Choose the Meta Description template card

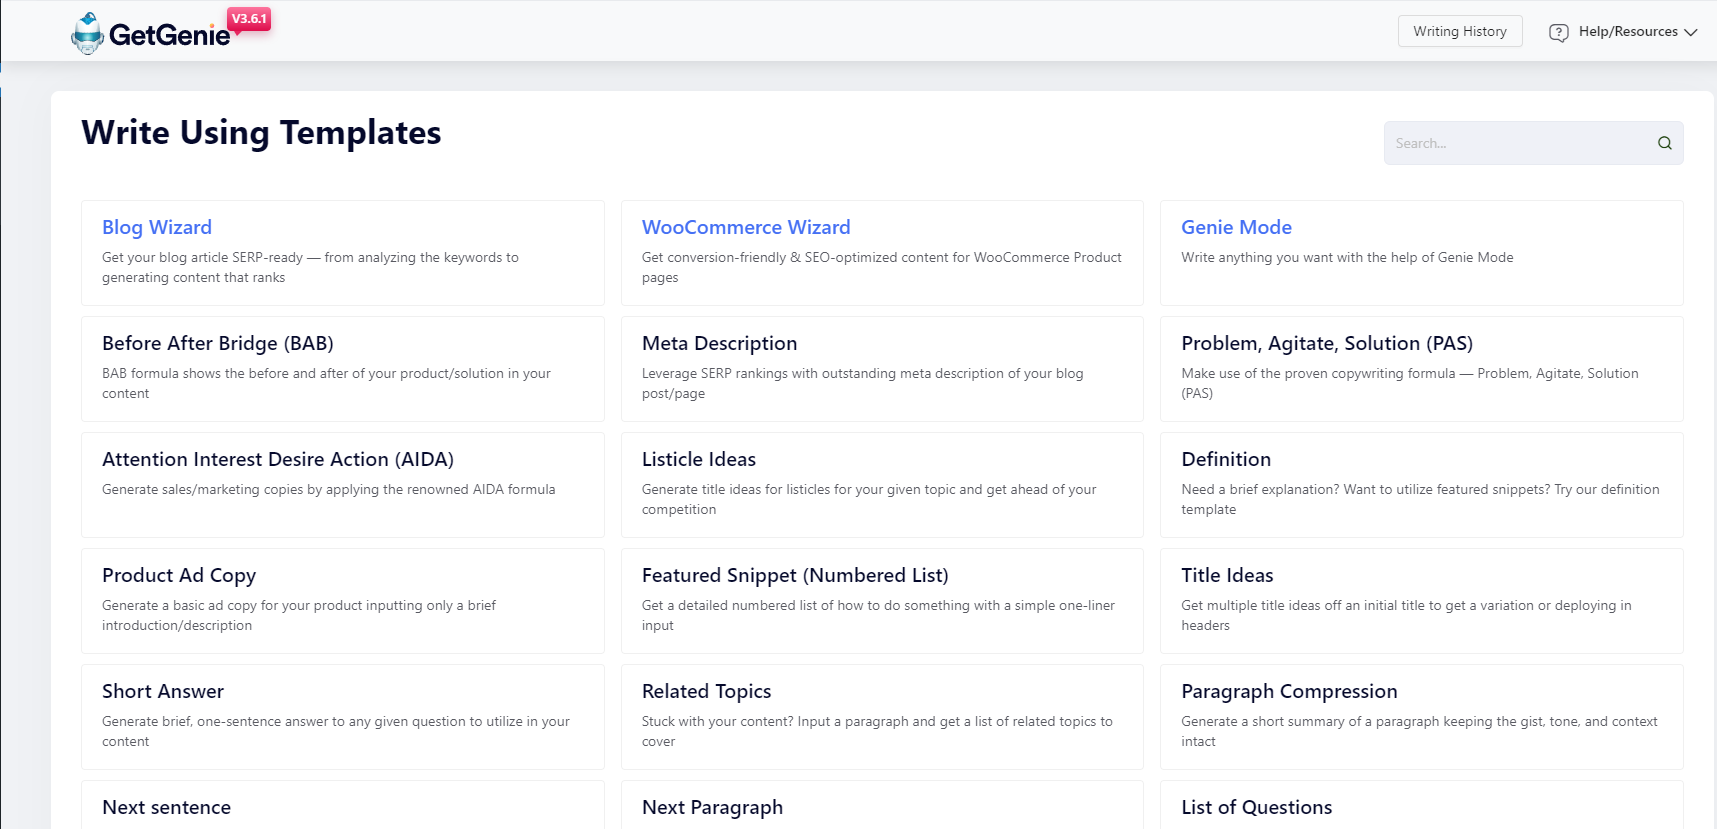click(882, 369)
